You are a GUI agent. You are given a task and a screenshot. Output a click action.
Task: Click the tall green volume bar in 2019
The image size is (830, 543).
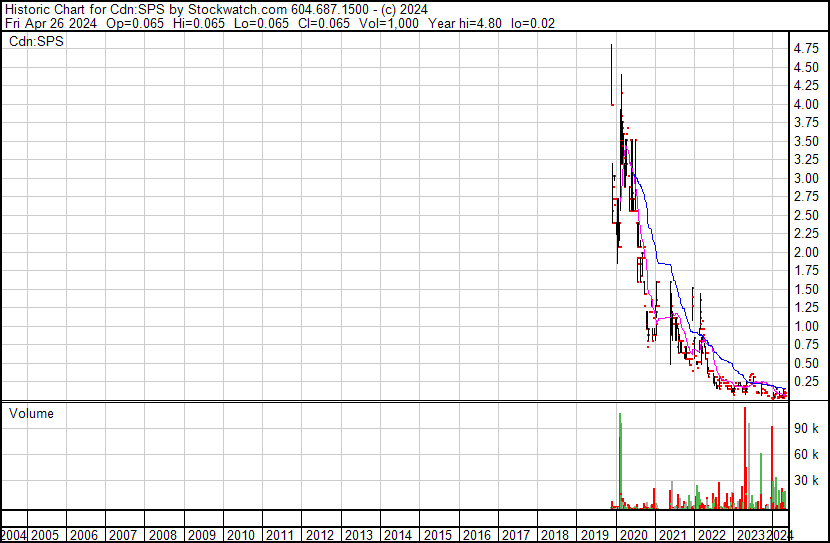coord(620,462)
